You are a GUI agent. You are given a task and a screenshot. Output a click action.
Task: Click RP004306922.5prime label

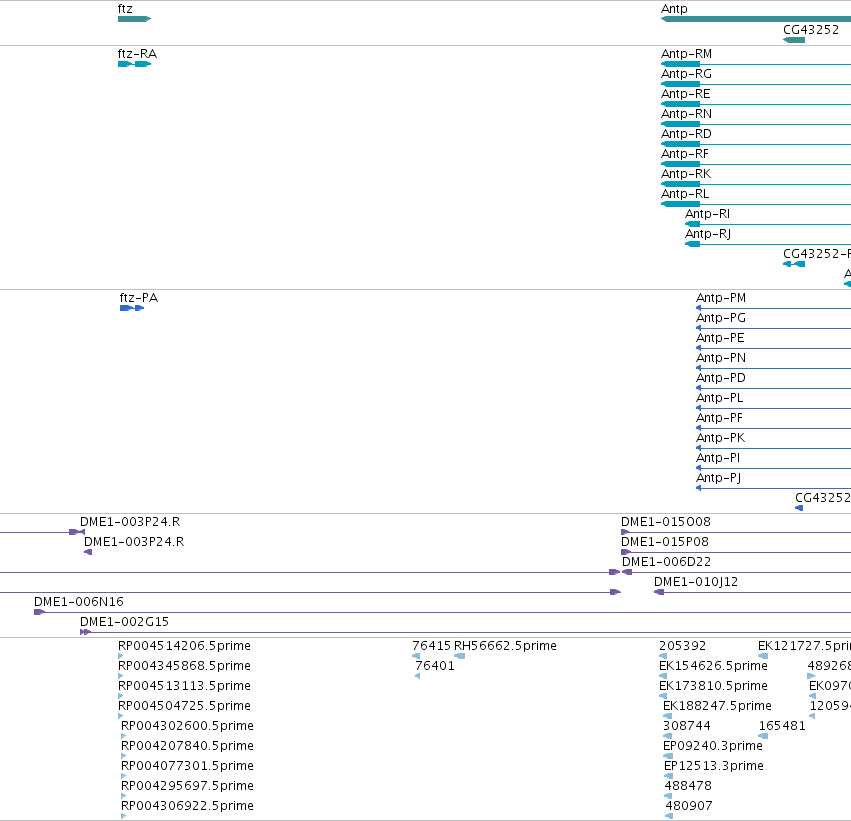tap(187, 806)
